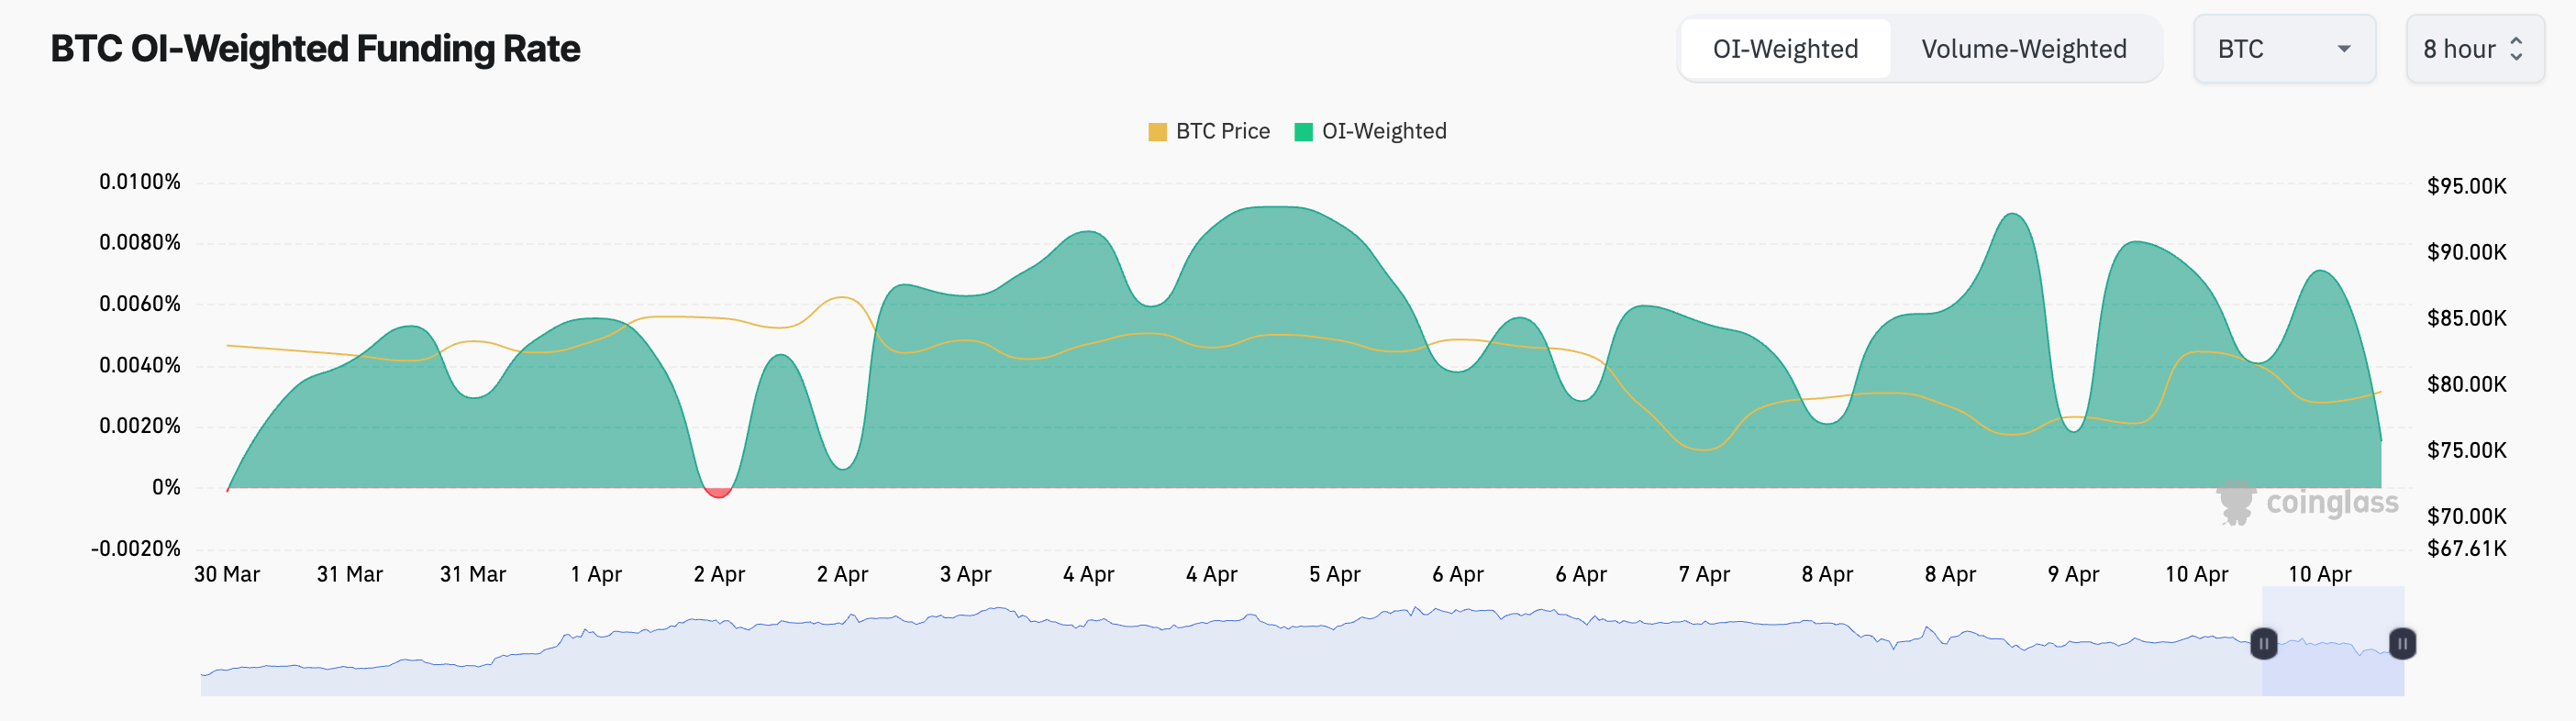Open the BTC coin dropdown

coord(2283,49)
